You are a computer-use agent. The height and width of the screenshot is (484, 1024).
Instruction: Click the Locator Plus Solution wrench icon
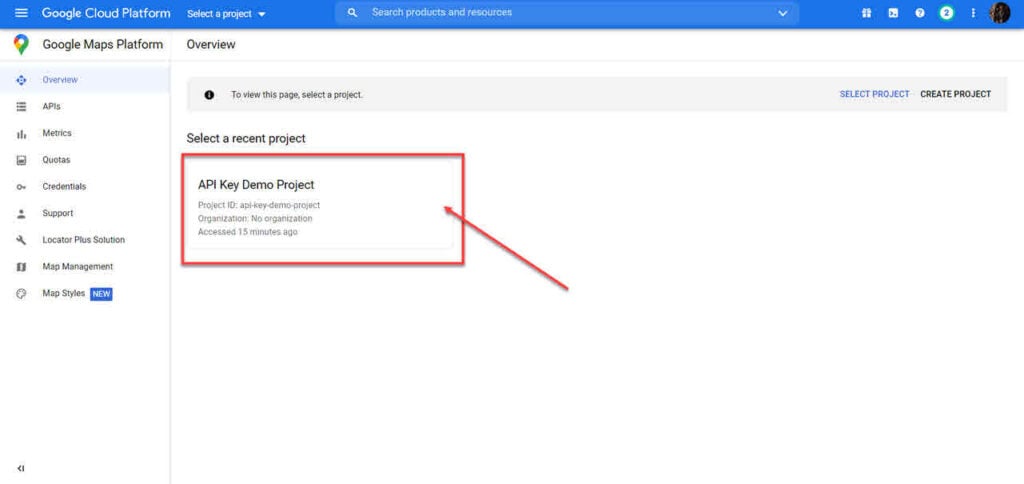pos(21,240)
